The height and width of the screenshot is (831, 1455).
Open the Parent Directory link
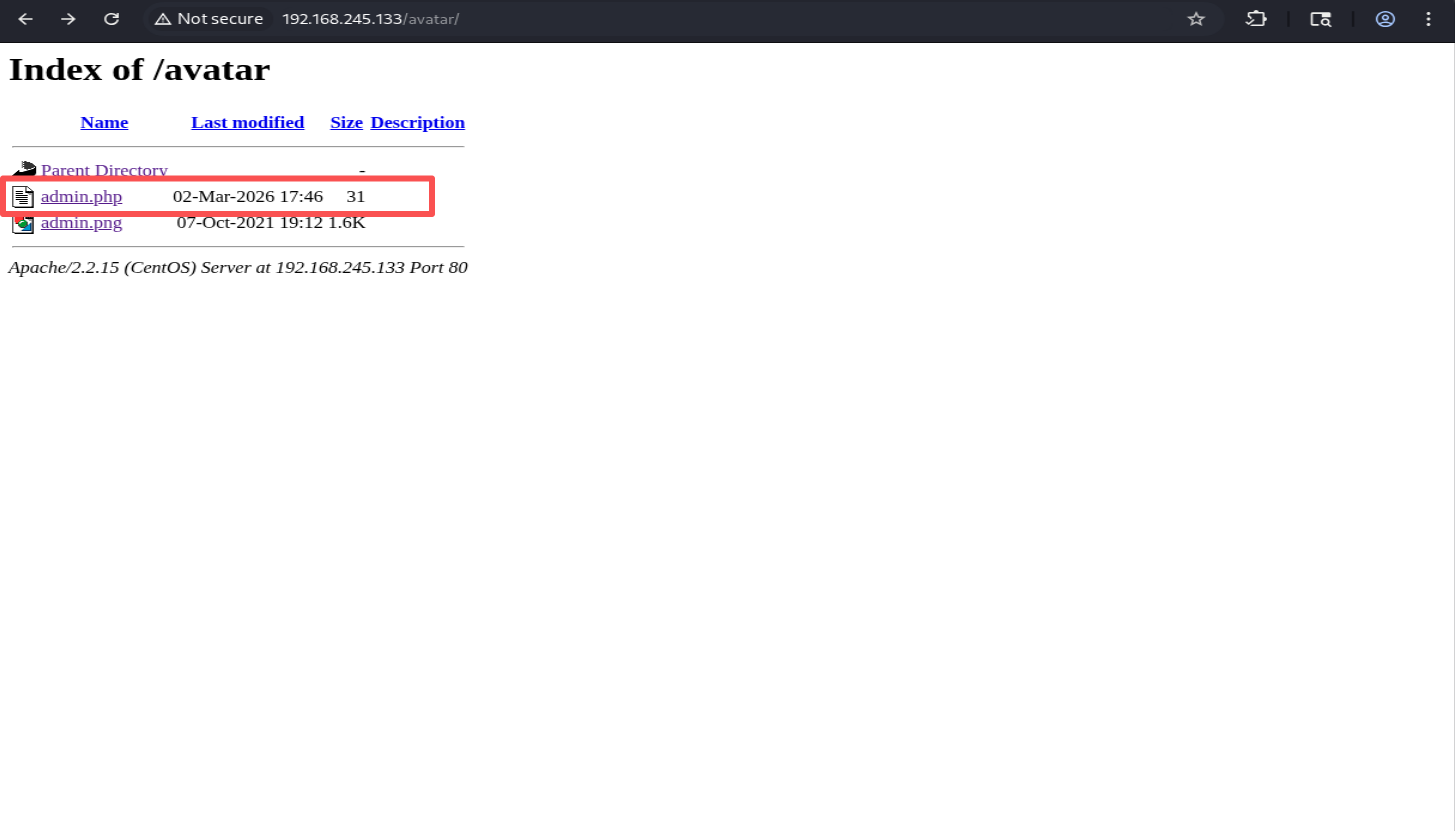coord(104,170)
